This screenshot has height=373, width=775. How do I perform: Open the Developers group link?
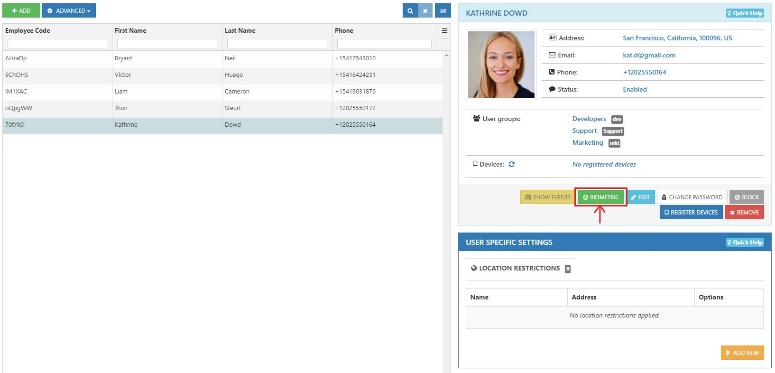(x=589, y=119)
